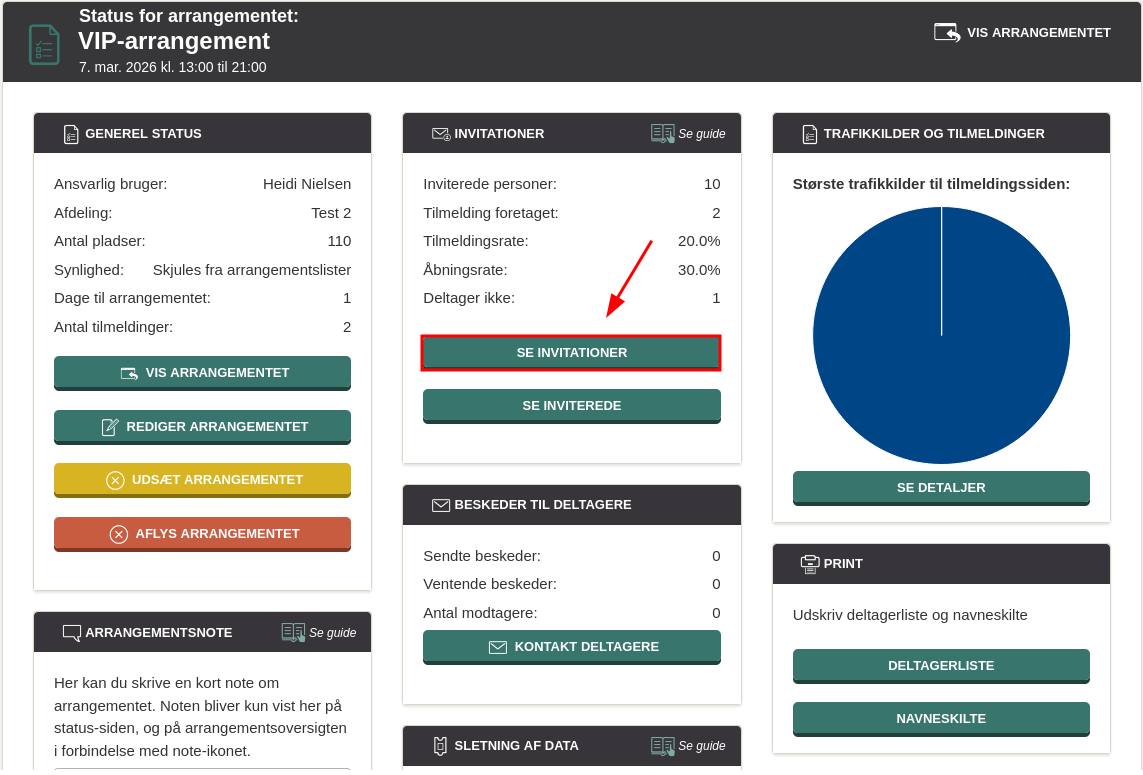The width and height of the screenshot is (1143, 775).
Task: Open 'Se guide' in Invitationer panel
Action: [x=688, y=133]
